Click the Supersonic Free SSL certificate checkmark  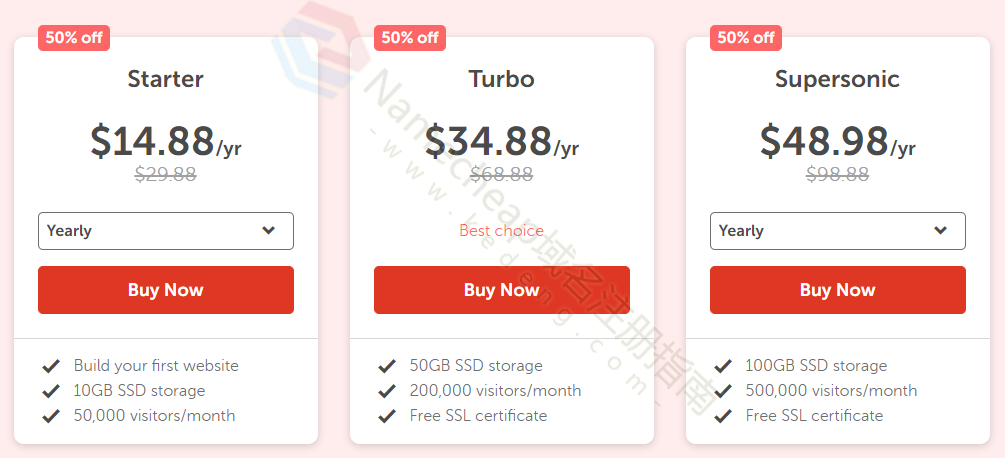pos(723,416)
